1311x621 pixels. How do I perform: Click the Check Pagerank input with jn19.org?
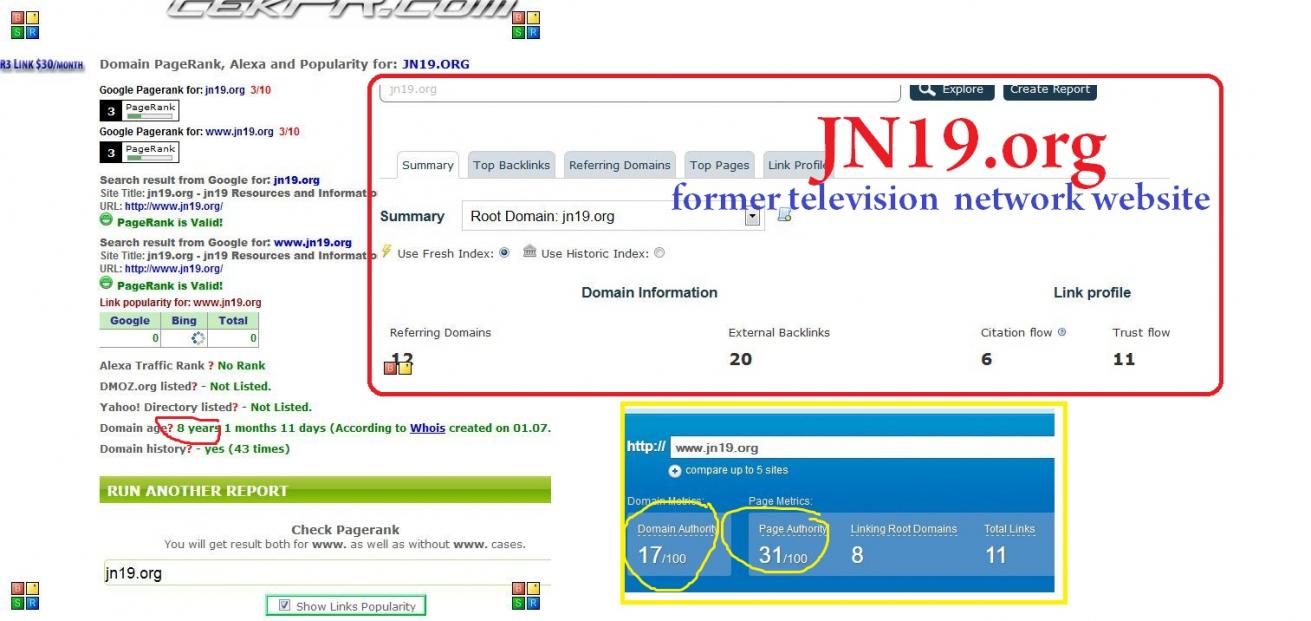coord(327,574)
